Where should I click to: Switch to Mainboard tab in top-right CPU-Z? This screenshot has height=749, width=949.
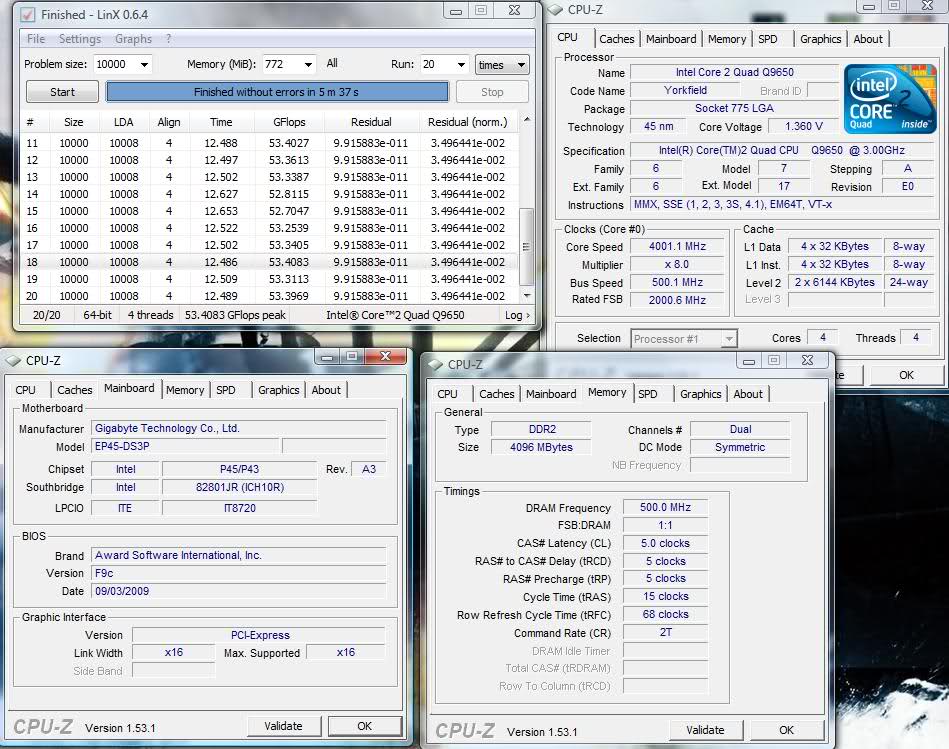pos(671,39)
